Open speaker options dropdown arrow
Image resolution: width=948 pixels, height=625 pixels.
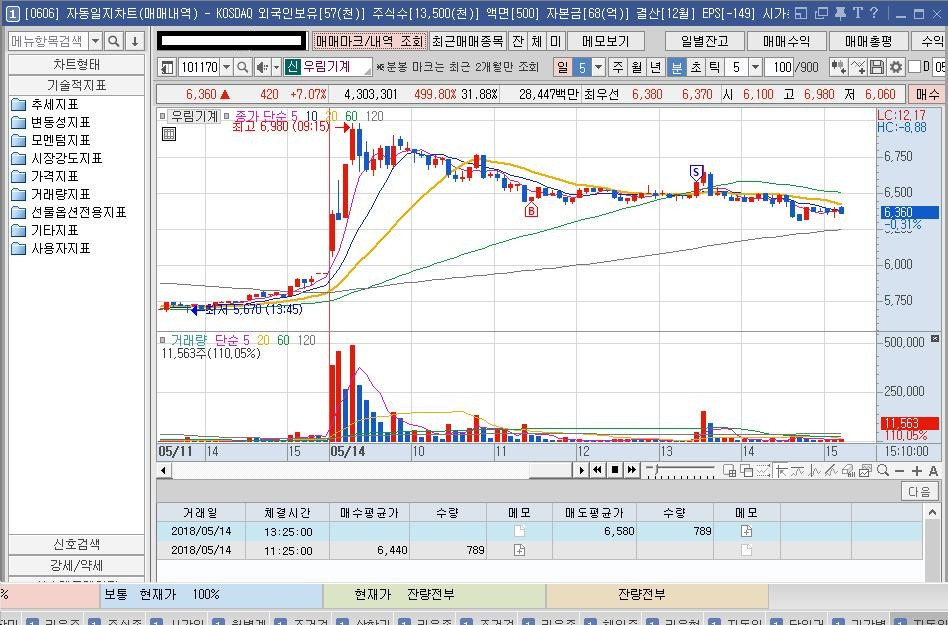coord(276,67)
